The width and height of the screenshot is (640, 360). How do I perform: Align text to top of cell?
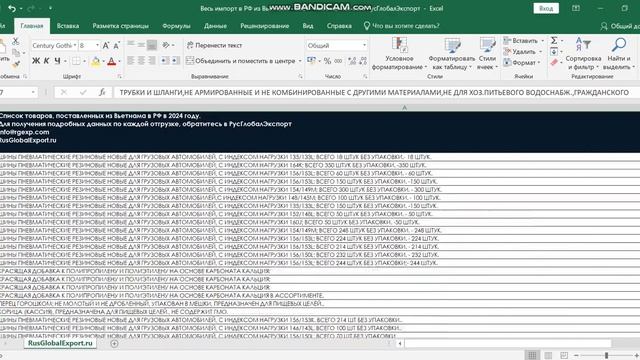pyautogui.click(x=131, y=44)
